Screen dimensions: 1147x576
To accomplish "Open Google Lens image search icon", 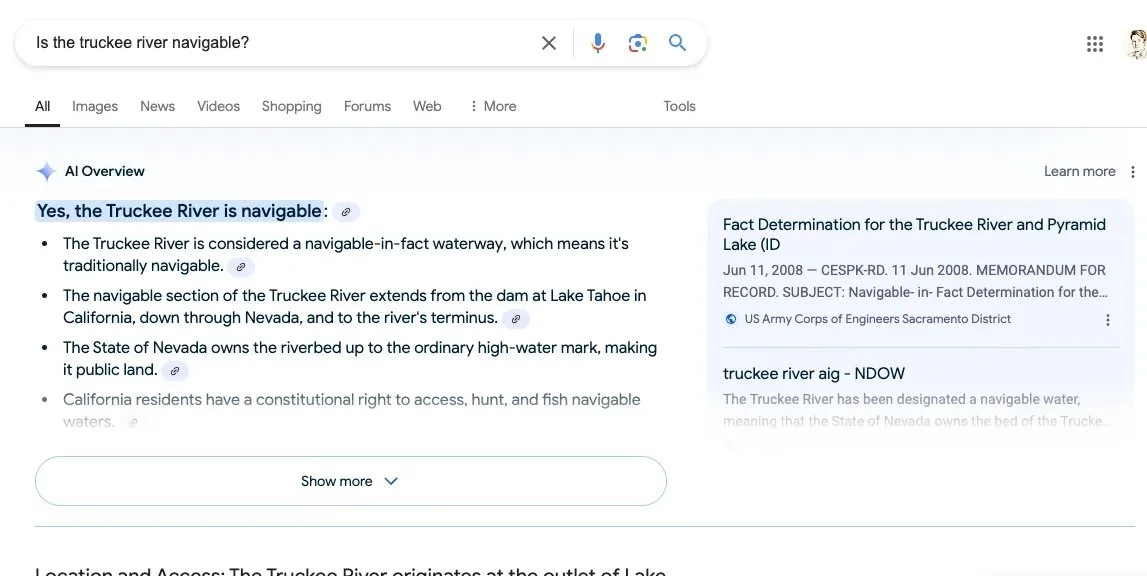I will point(637,43).
